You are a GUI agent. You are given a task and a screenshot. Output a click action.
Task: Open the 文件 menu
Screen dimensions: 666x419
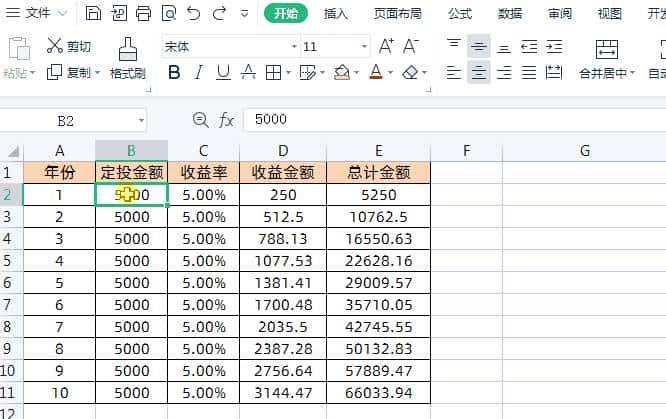(36, 13)
